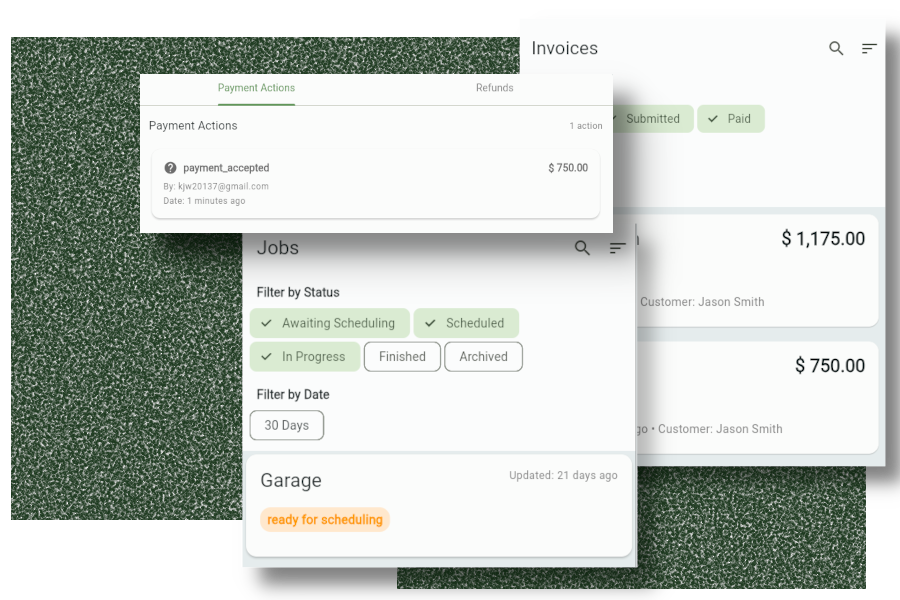Select the Archived filter button

pyautogui.click(x=483, y=356)
